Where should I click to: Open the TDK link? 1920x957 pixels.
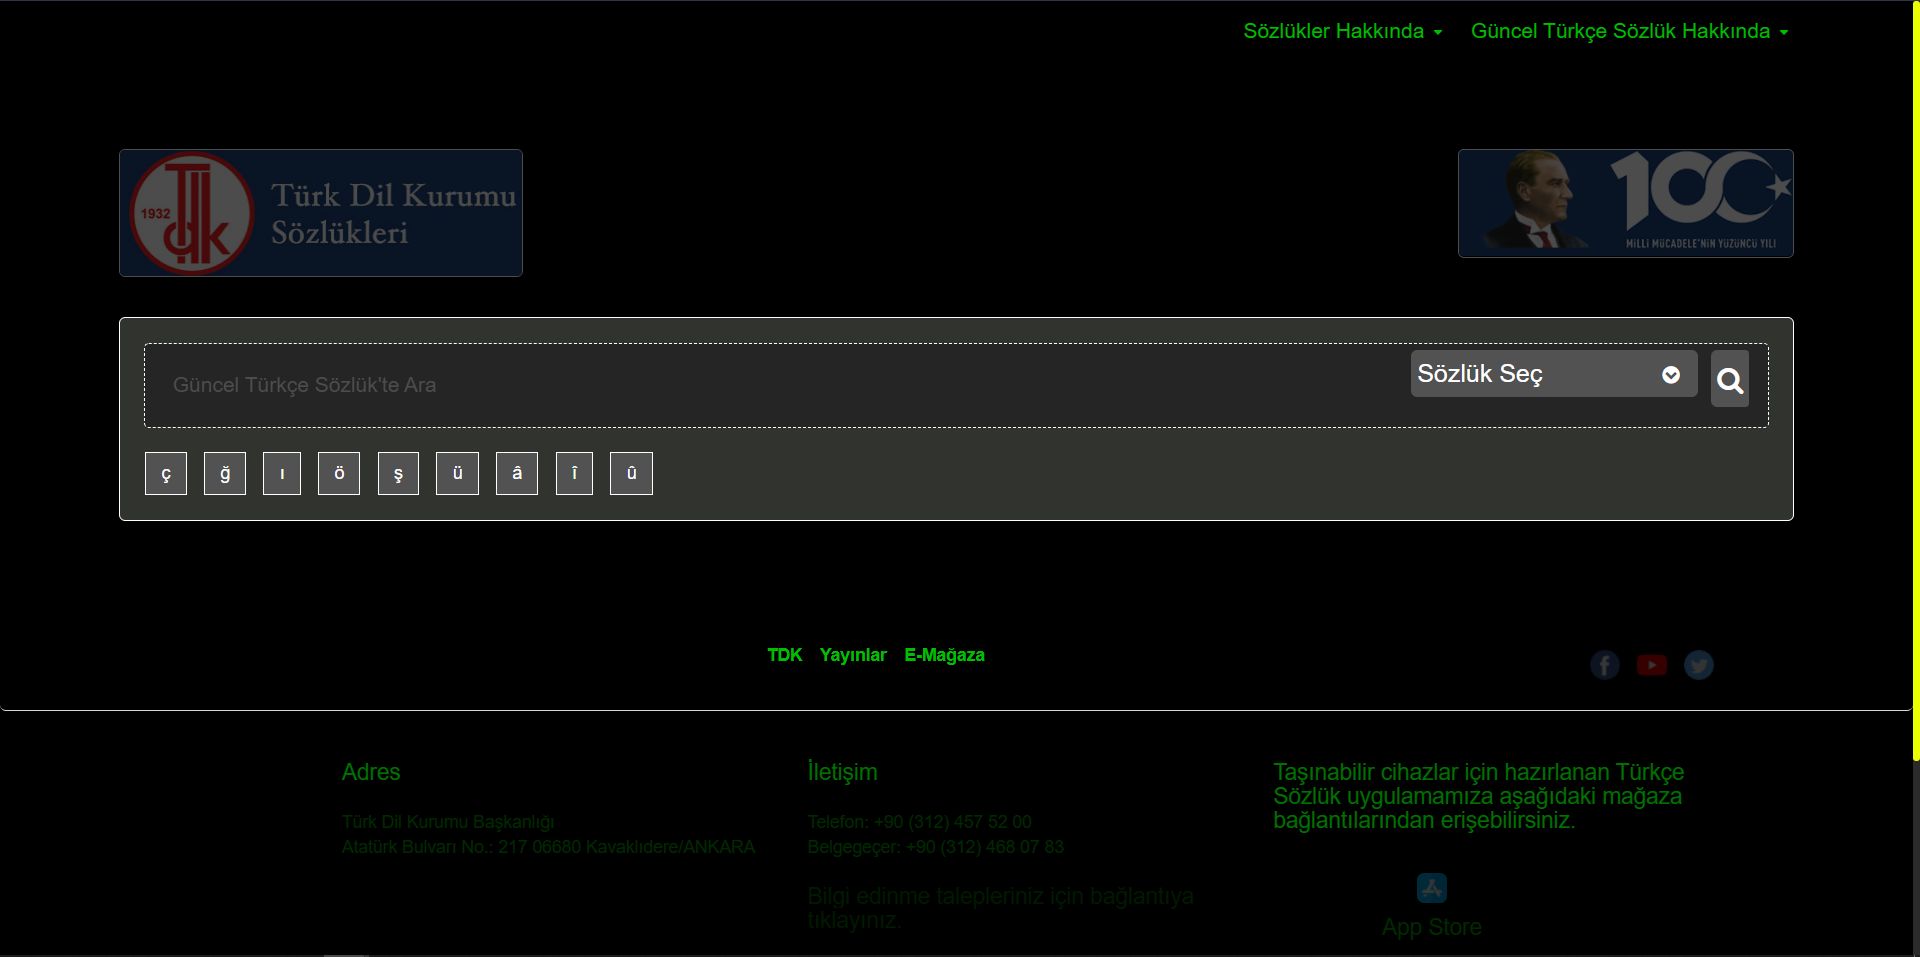click(785, 655)
